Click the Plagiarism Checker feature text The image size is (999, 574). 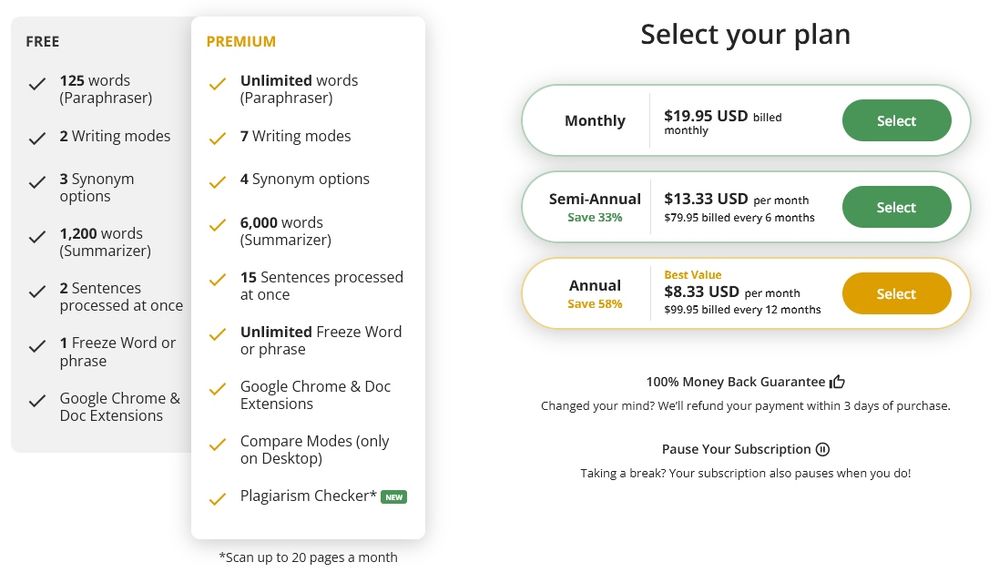click(x=308, y=496)
